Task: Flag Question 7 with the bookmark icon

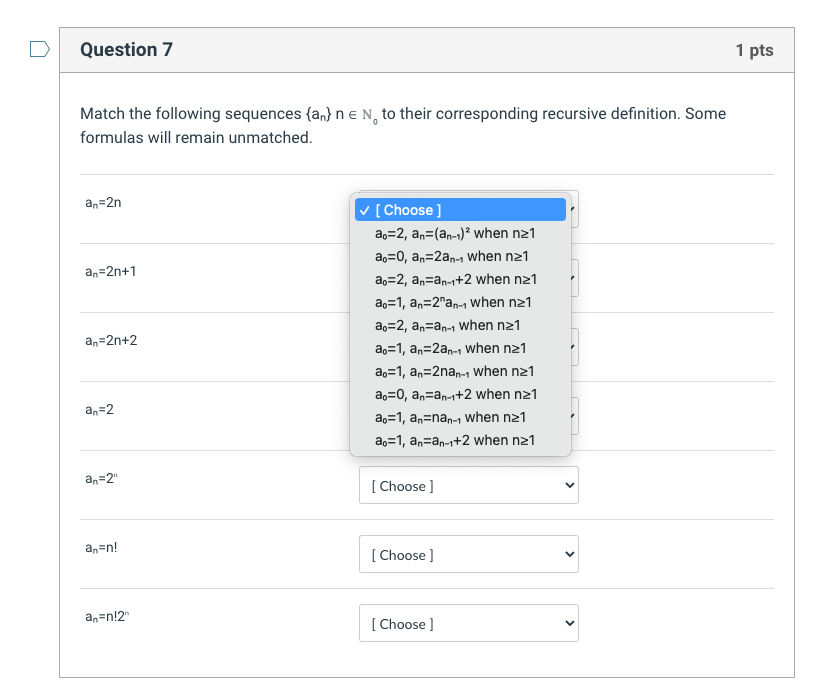Action: tap(39, 49)
